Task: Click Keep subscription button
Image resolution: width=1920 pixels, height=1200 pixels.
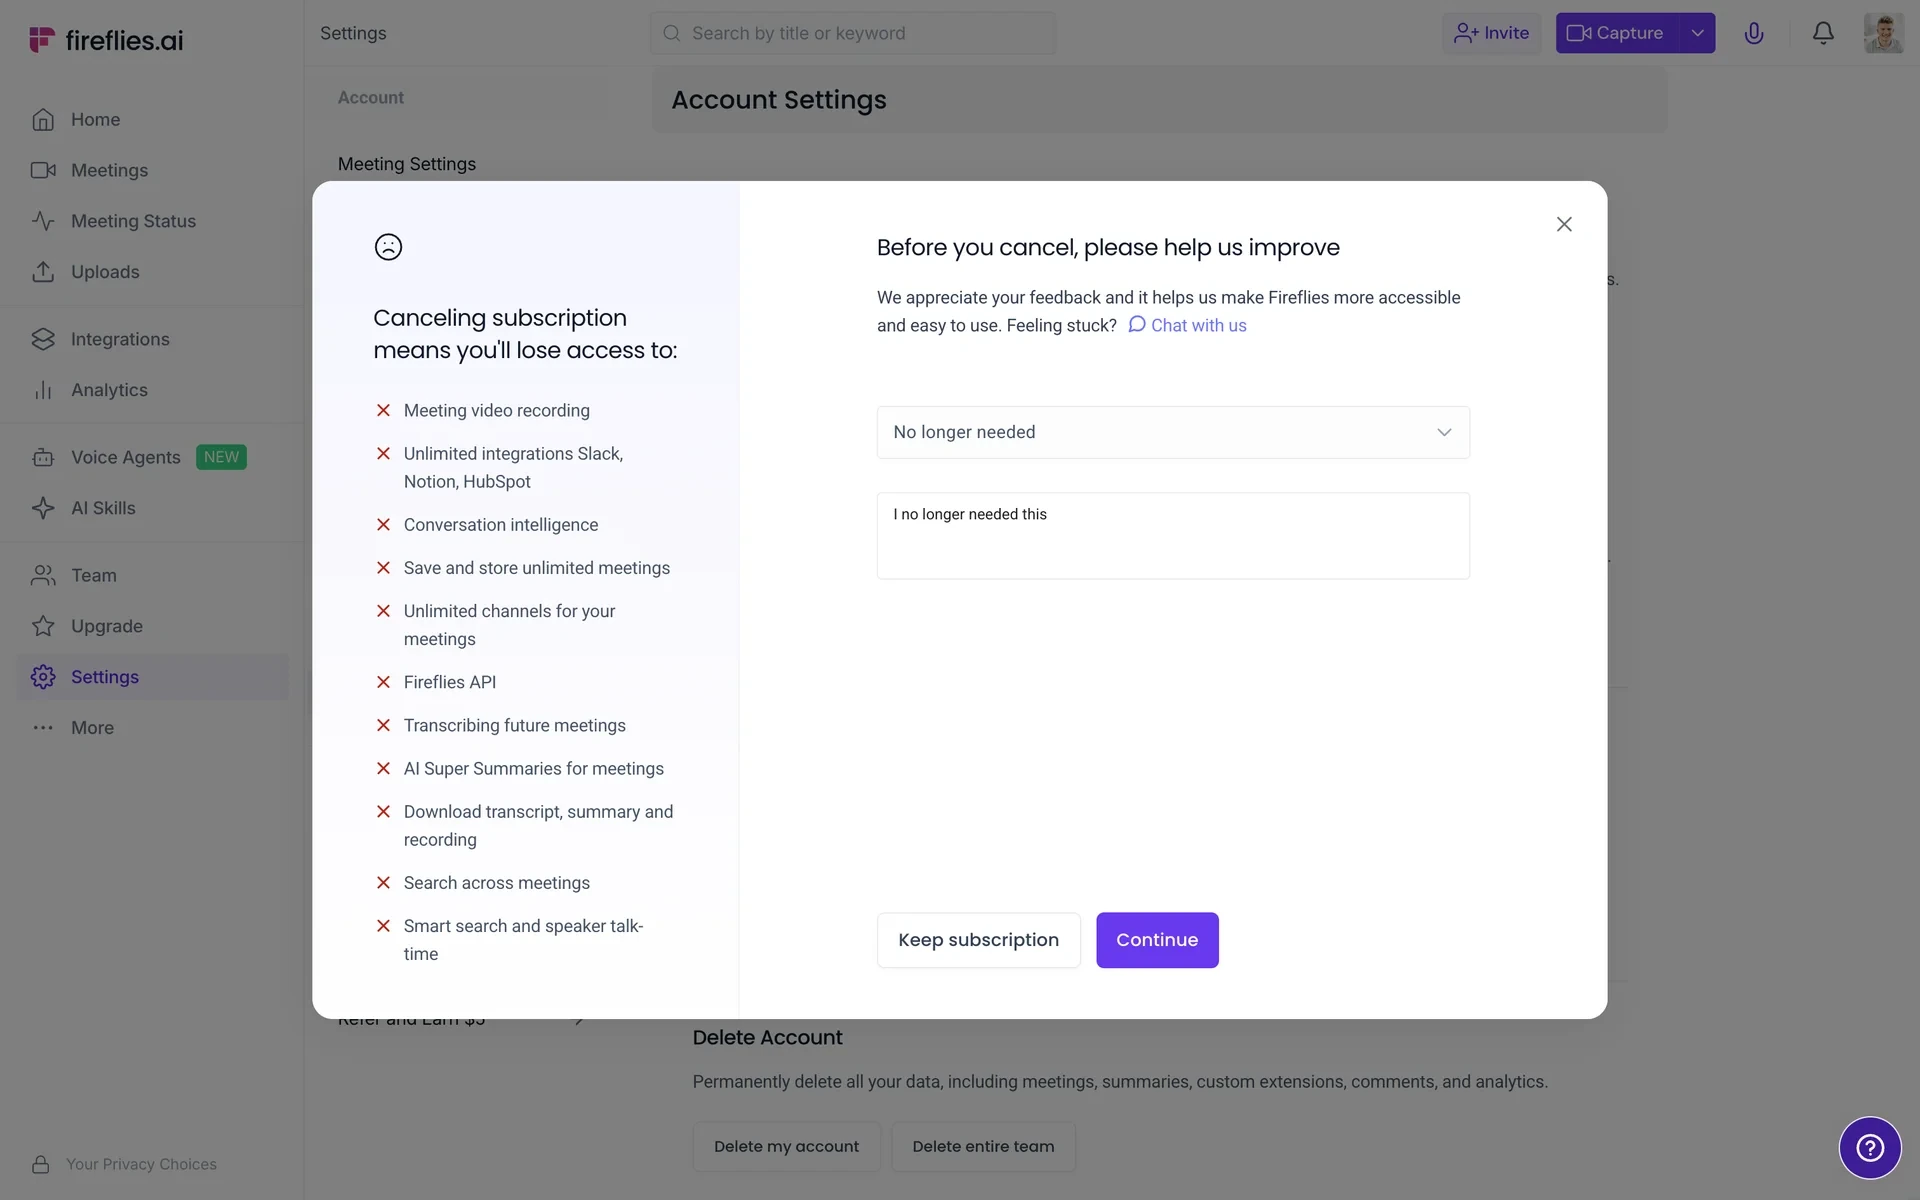Action: tap(978, 940)
